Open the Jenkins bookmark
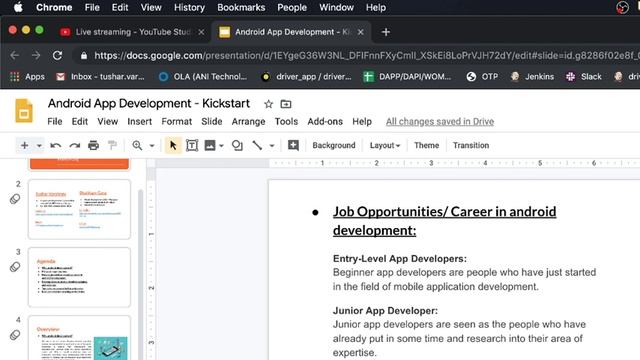 532,77
